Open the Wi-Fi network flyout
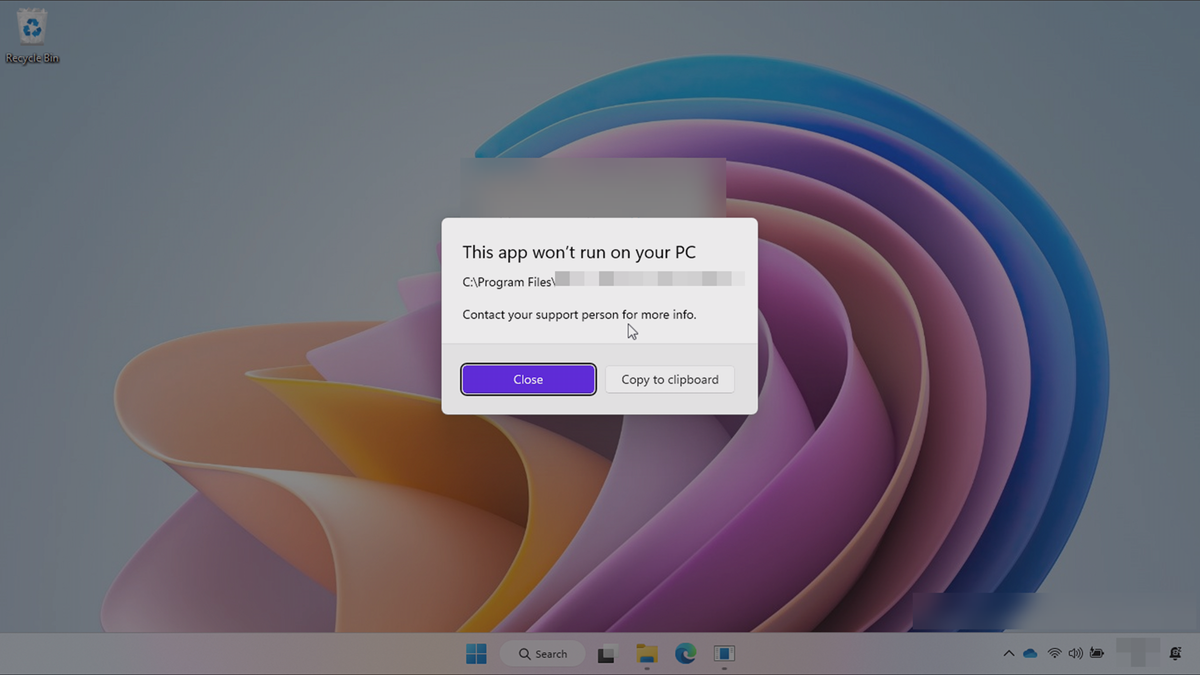Image resolution: width=1200 pixels, height=675 pixels. [x=1053, y=653]
